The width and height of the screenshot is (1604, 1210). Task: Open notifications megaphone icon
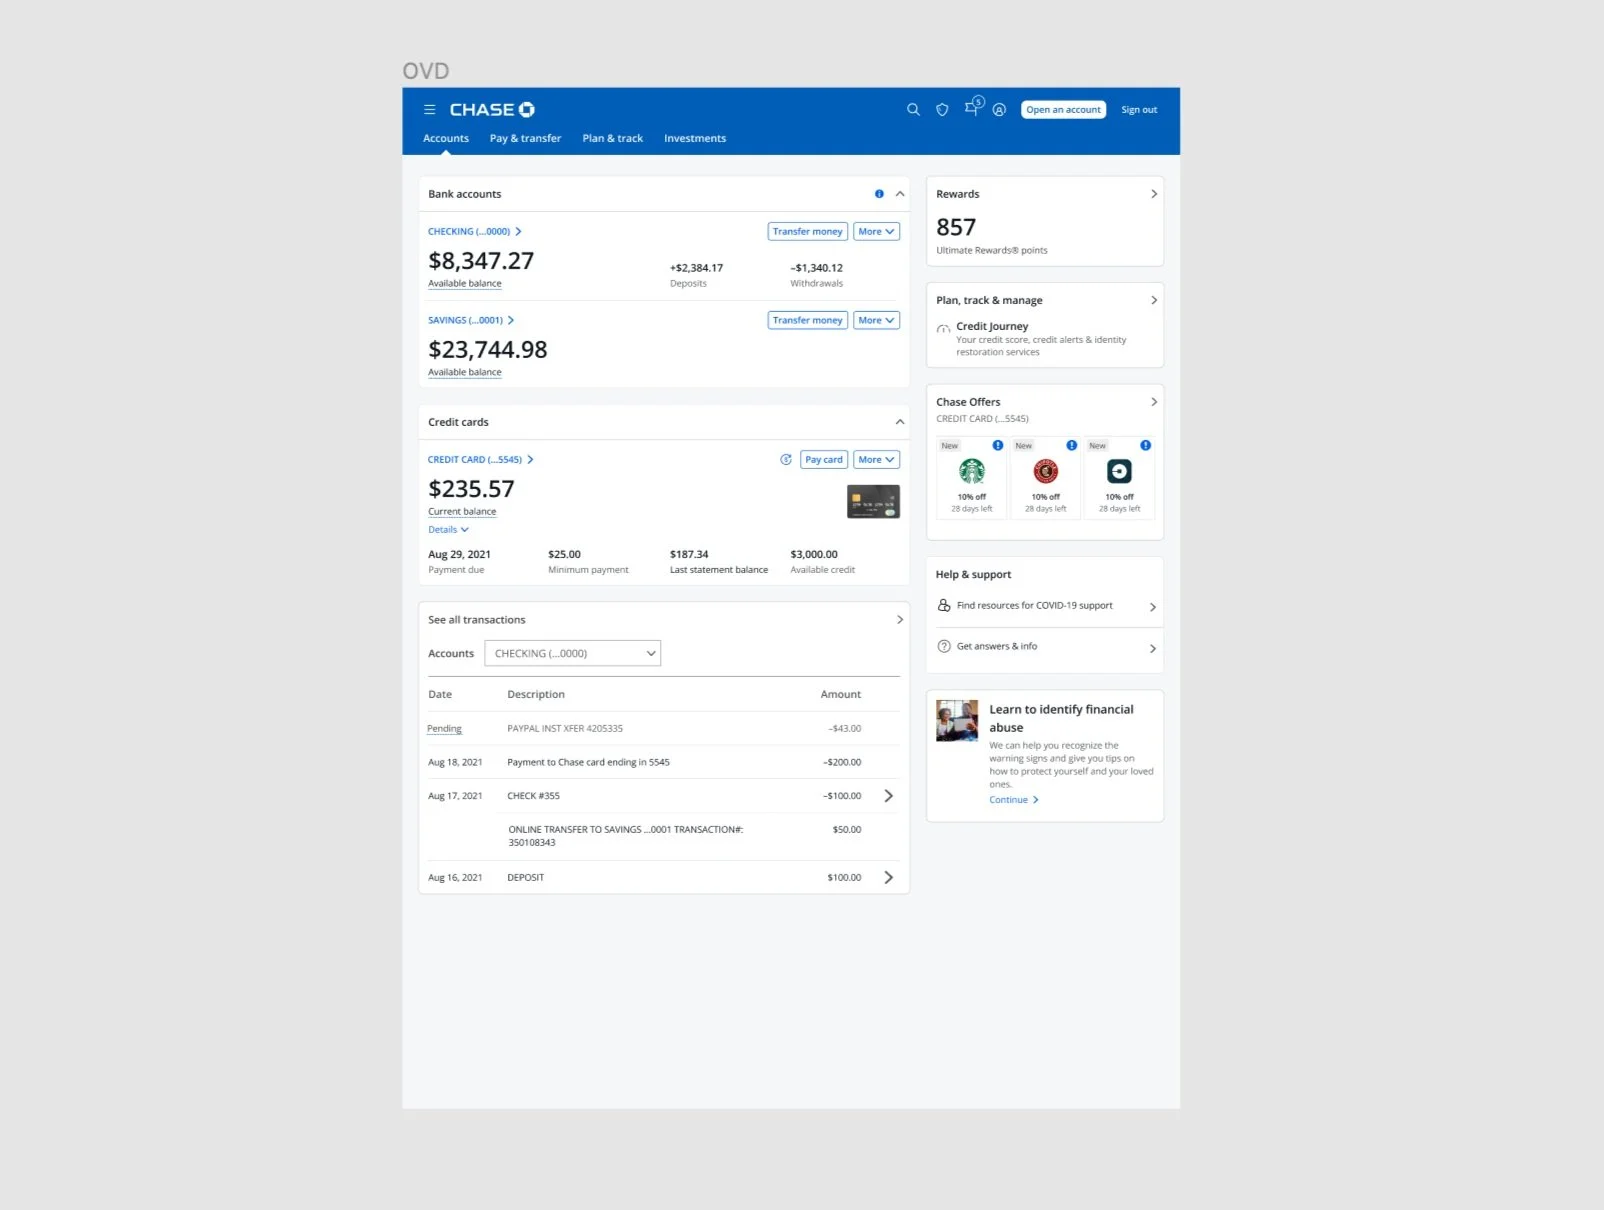pyautogui.click(x=972, y=107)
